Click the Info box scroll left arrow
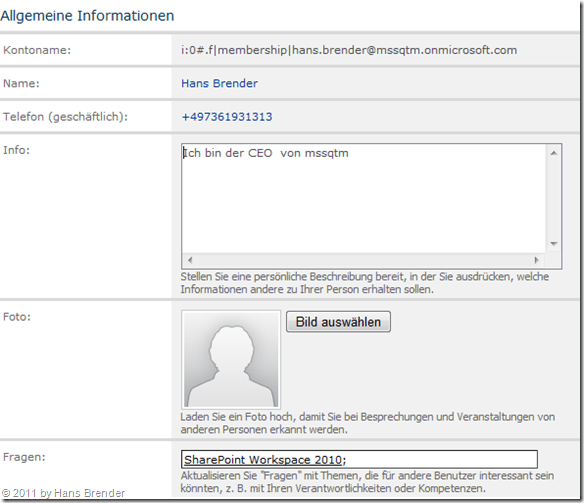Image resolution: width=584 pixels, height=503 pixels. tap(190, 260)
